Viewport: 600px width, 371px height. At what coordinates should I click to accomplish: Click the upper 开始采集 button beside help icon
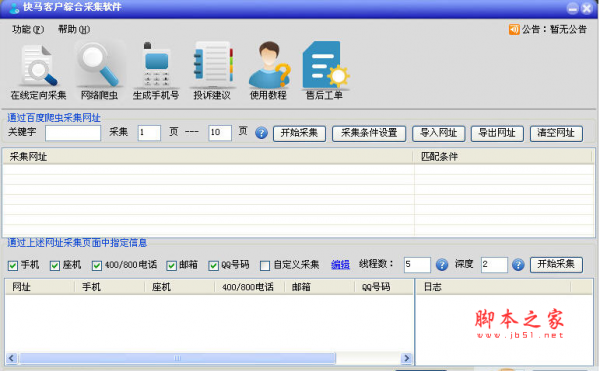pos(299,133)
